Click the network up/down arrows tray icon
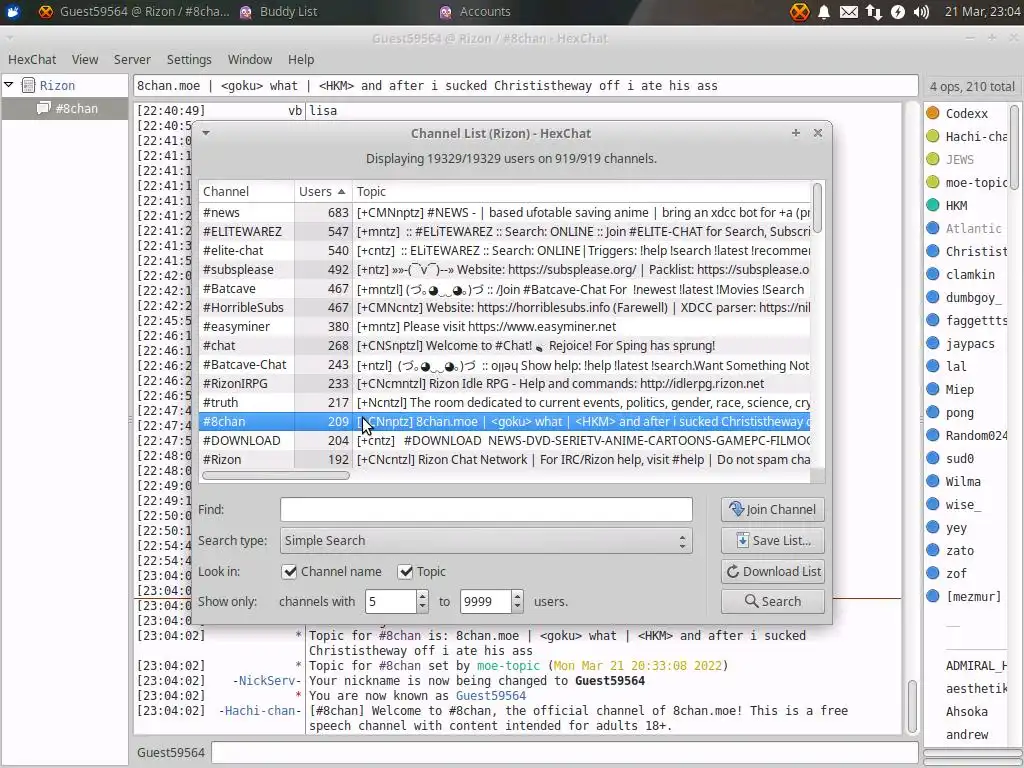 coord(873,12)
